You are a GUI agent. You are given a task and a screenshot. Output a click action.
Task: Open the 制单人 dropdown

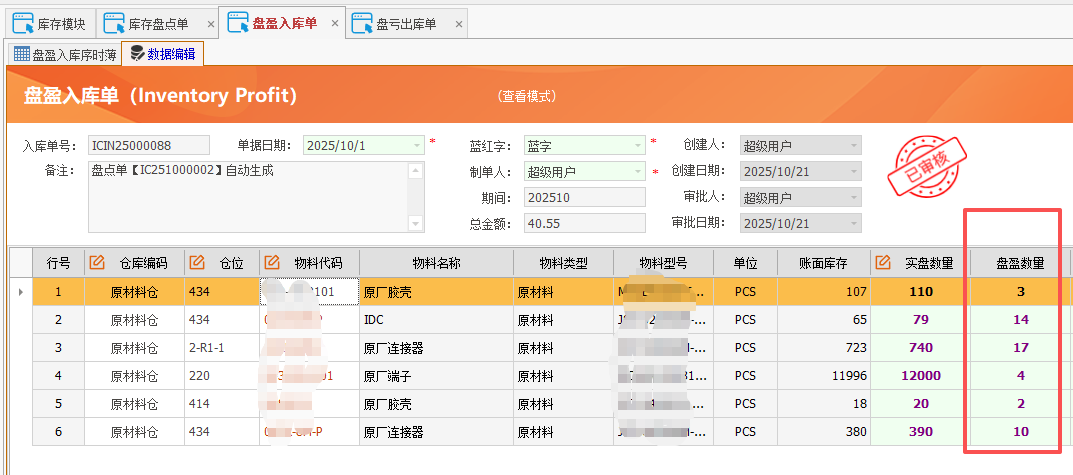tap(638, 171)
